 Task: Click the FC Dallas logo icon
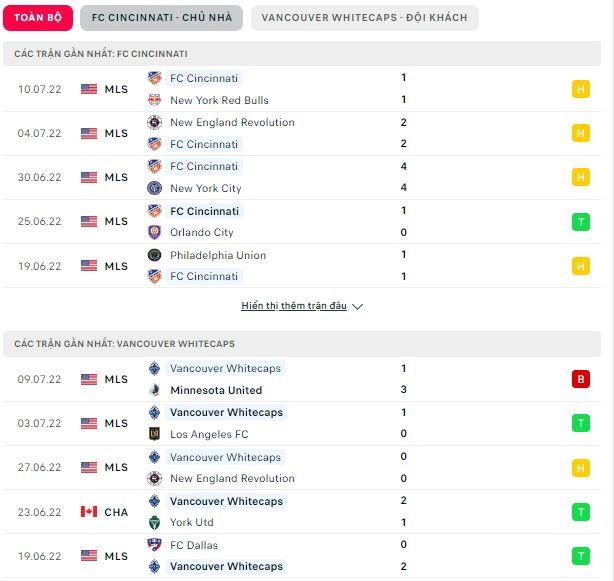[154, 545]
